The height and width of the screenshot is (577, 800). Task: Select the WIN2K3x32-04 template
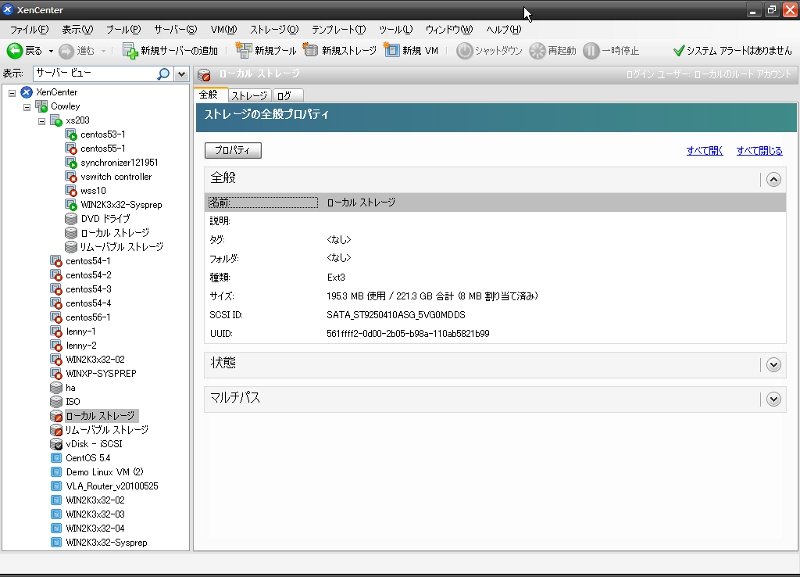coord(95,528)
